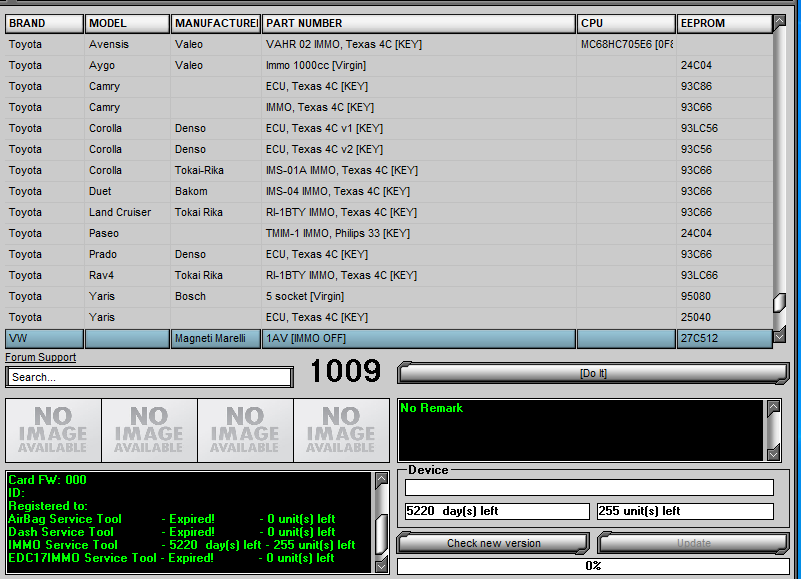
Task: Click the CPU column header
Action: pyautogui.click(x=626, y=23)
